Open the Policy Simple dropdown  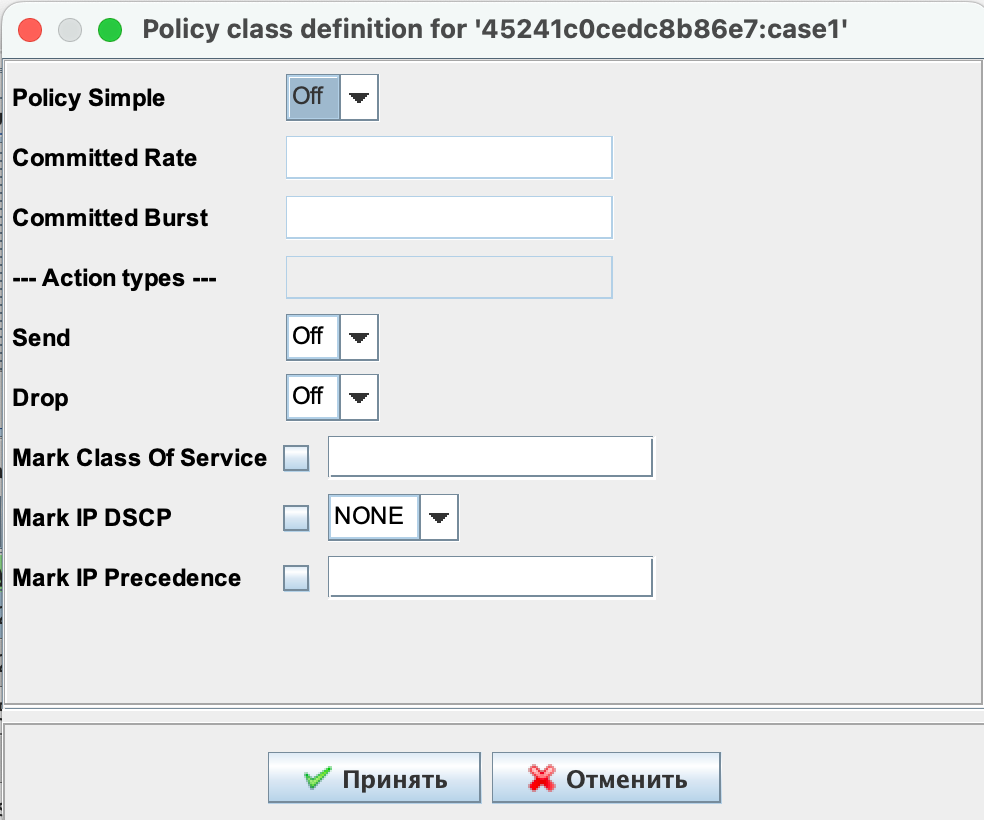358,98
